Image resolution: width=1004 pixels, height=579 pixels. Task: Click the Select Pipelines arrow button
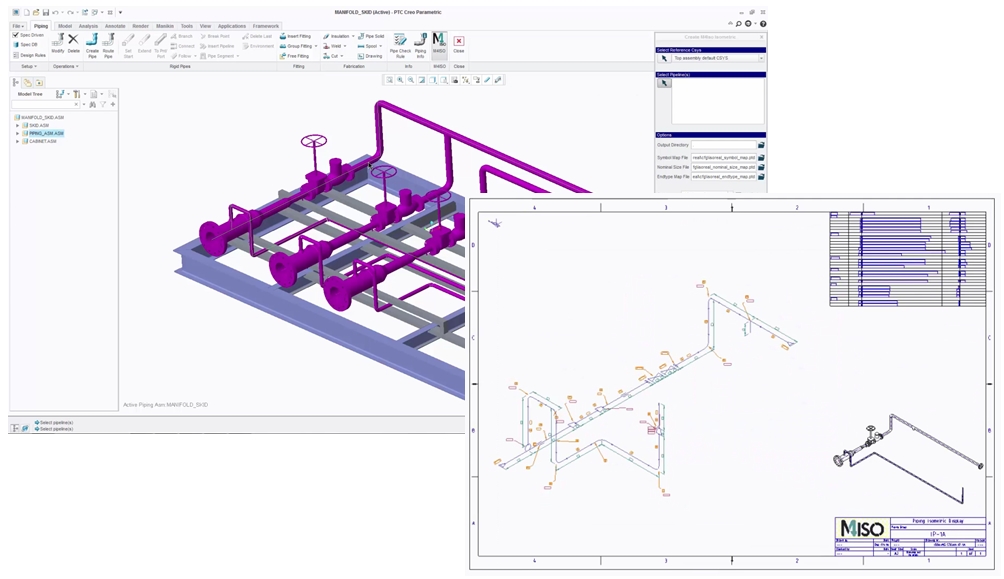coord(663,83)
